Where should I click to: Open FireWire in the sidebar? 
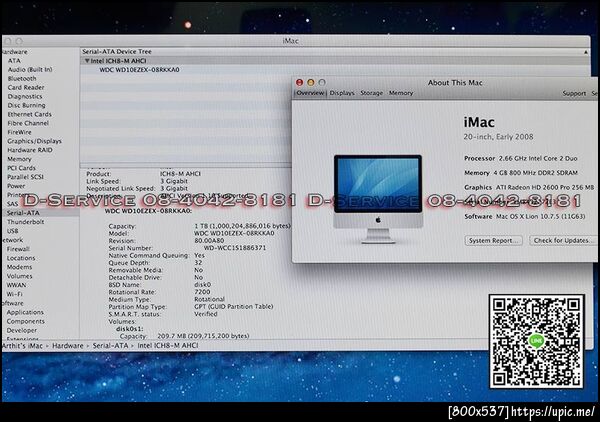click(x=20, y=132)
